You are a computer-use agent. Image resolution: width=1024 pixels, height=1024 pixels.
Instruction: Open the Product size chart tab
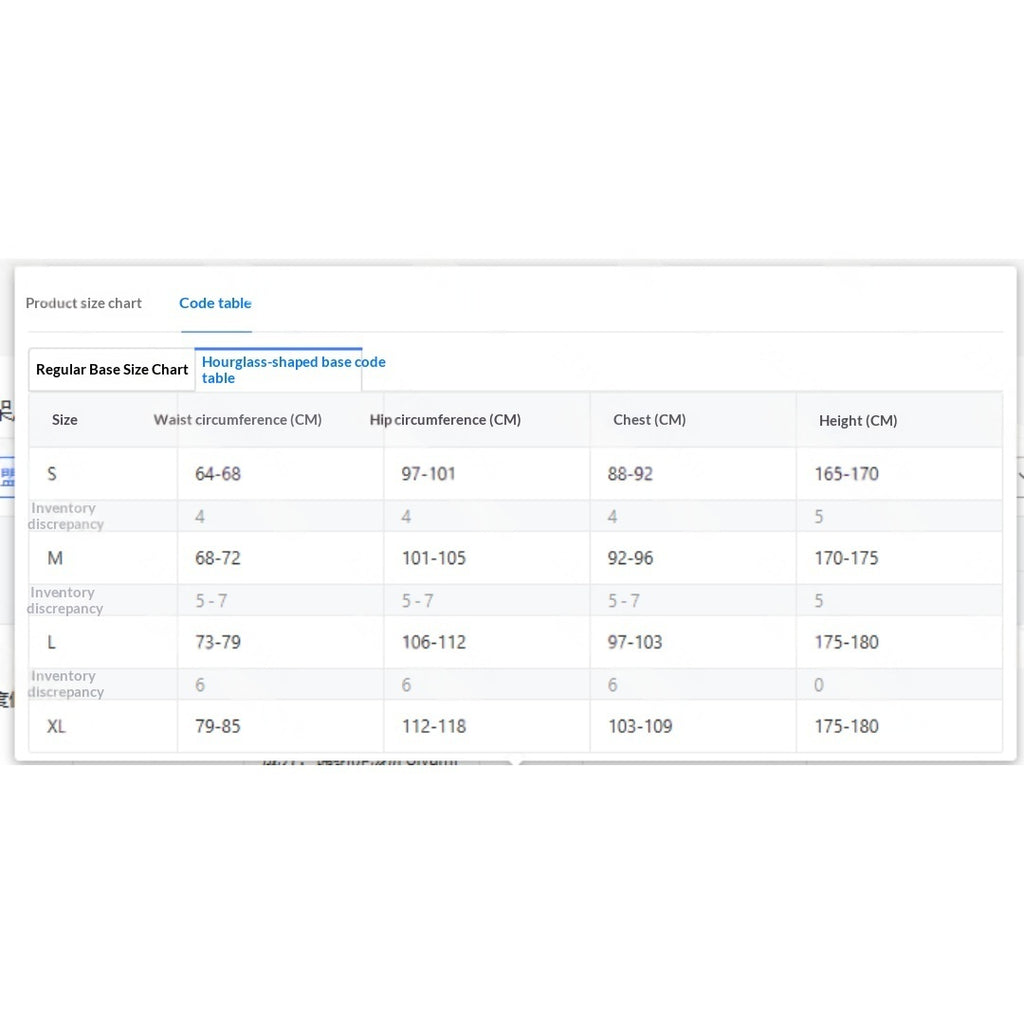click(x=84, y=303)
